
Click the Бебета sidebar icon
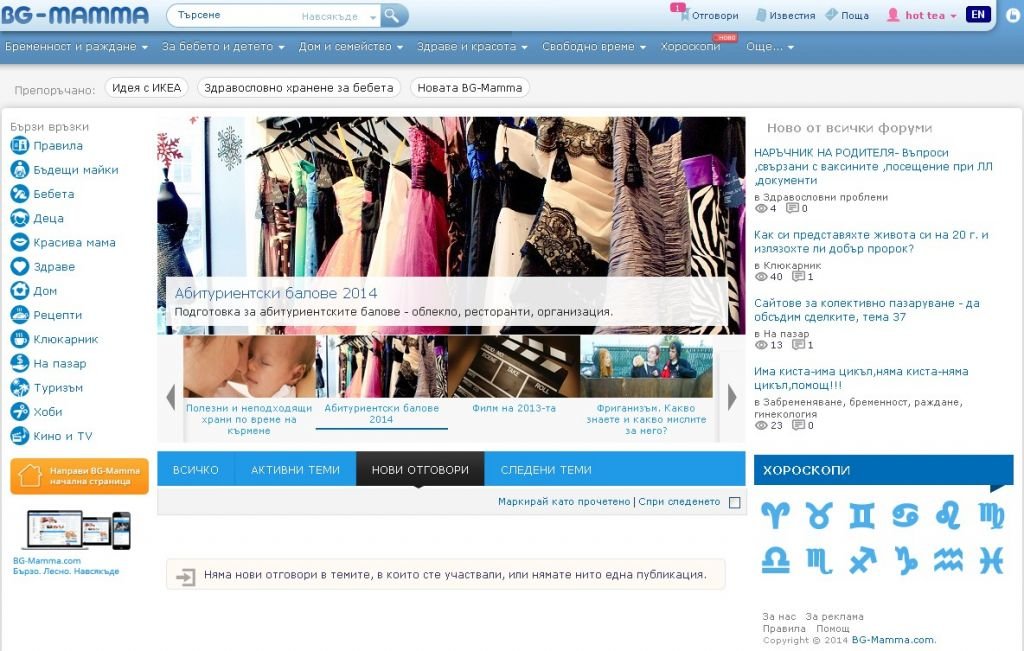19,194
